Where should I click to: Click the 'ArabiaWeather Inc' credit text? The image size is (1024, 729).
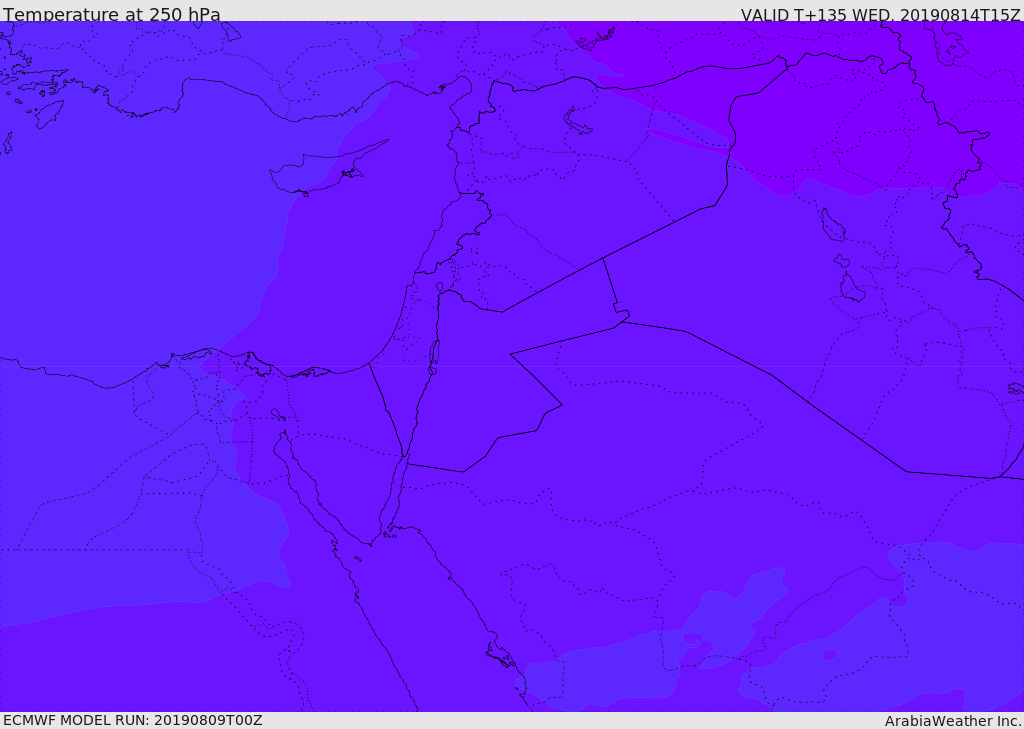pos(952,721)
